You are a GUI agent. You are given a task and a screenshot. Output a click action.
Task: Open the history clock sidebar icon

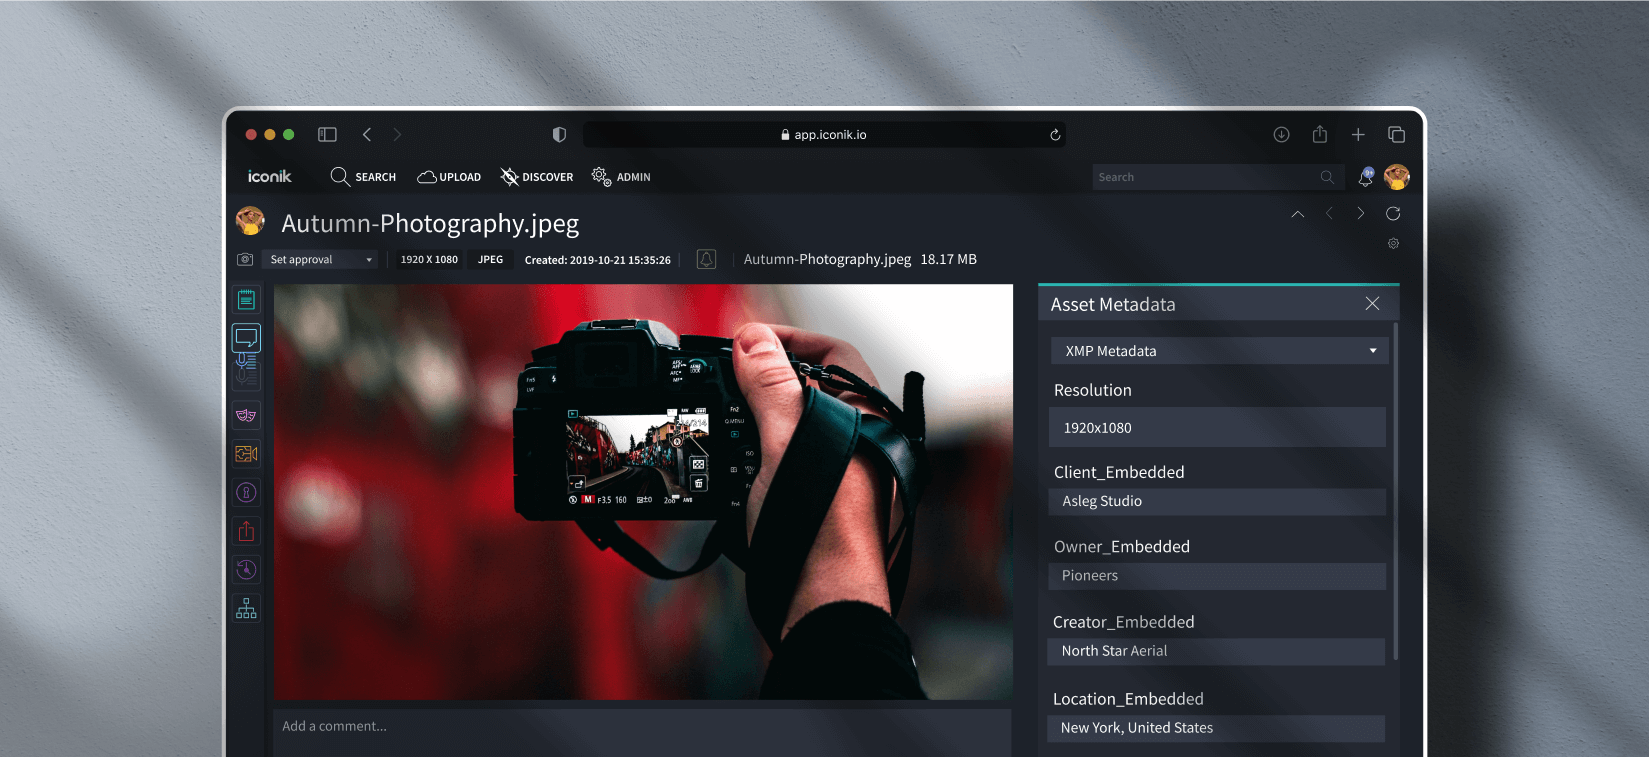point(246,570)
